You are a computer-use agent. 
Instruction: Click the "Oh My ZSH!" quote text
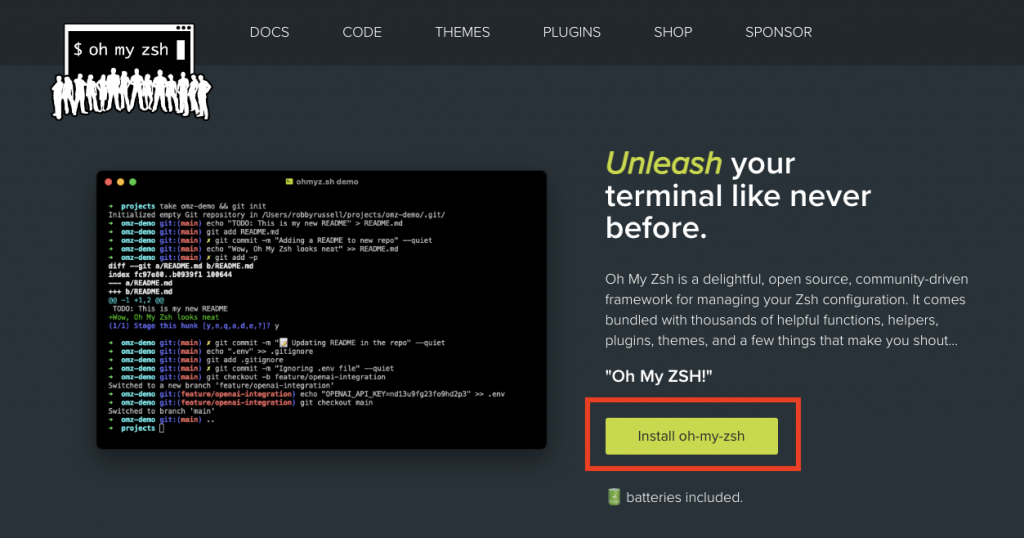coord(658,376)
